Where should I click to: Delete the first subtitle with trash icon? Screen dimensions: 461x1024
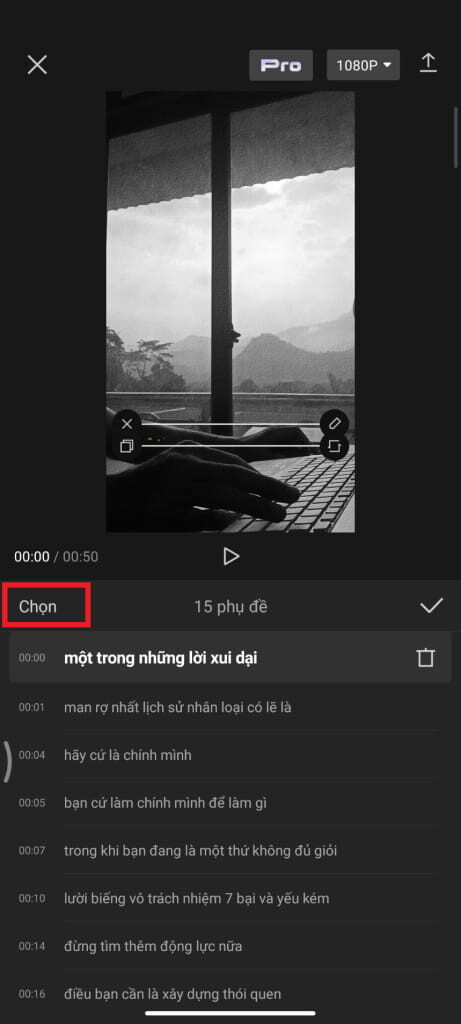(426, 658)
